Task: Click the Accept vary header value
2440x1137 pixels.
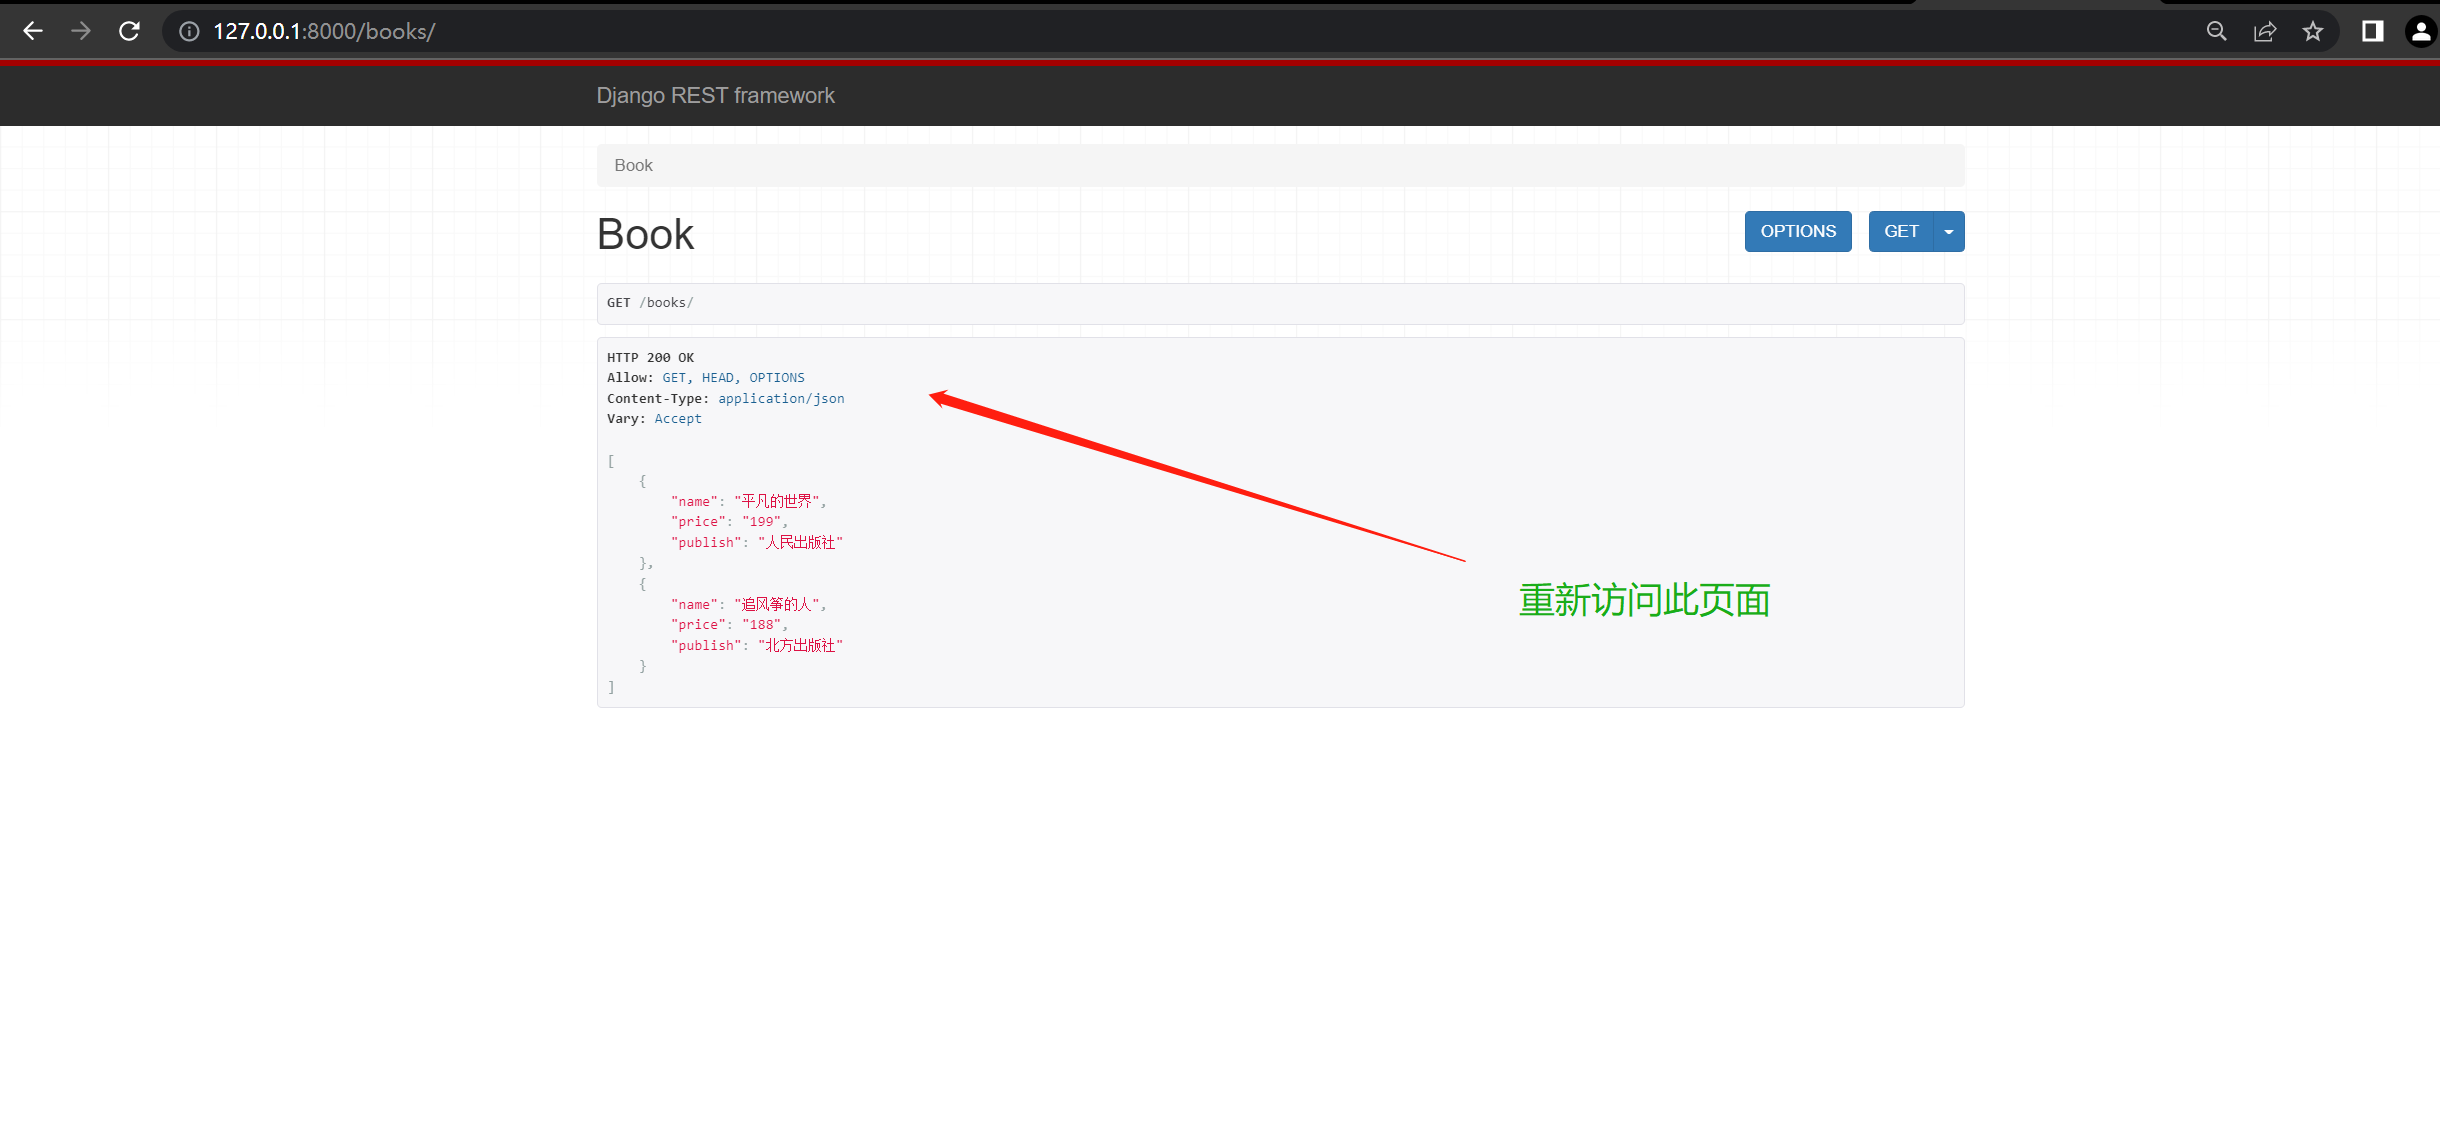Action: point(678,419)
